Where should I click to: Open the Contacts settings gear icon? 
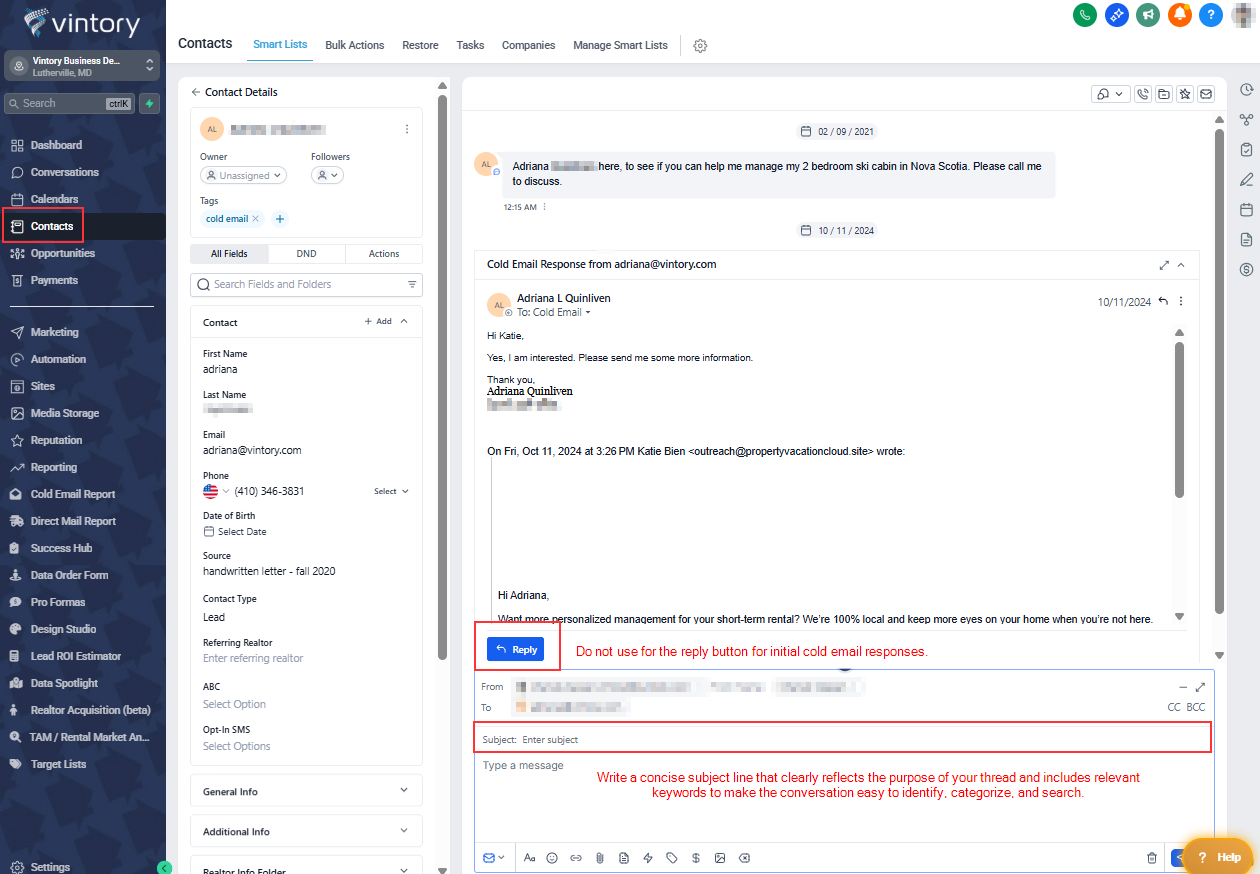tap(700, 46)
